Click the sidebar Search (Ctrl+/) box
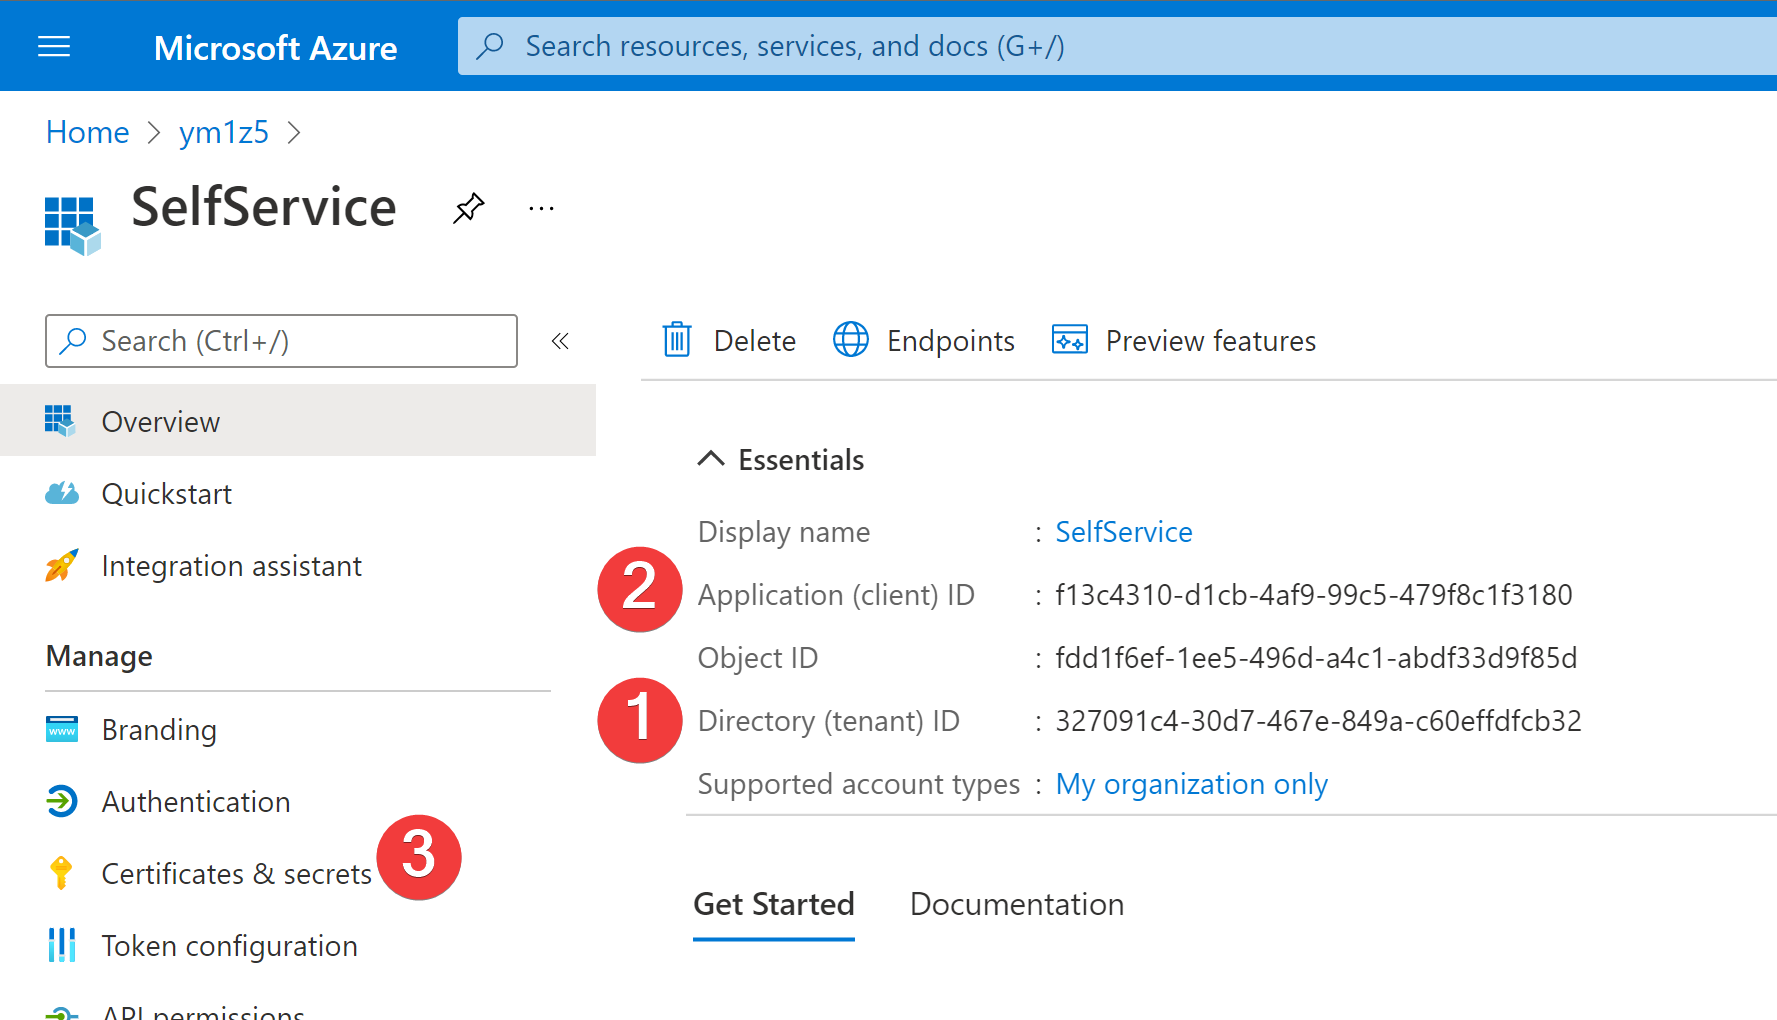This screenshot has height=1020, width=1777. tap(281, 341)
